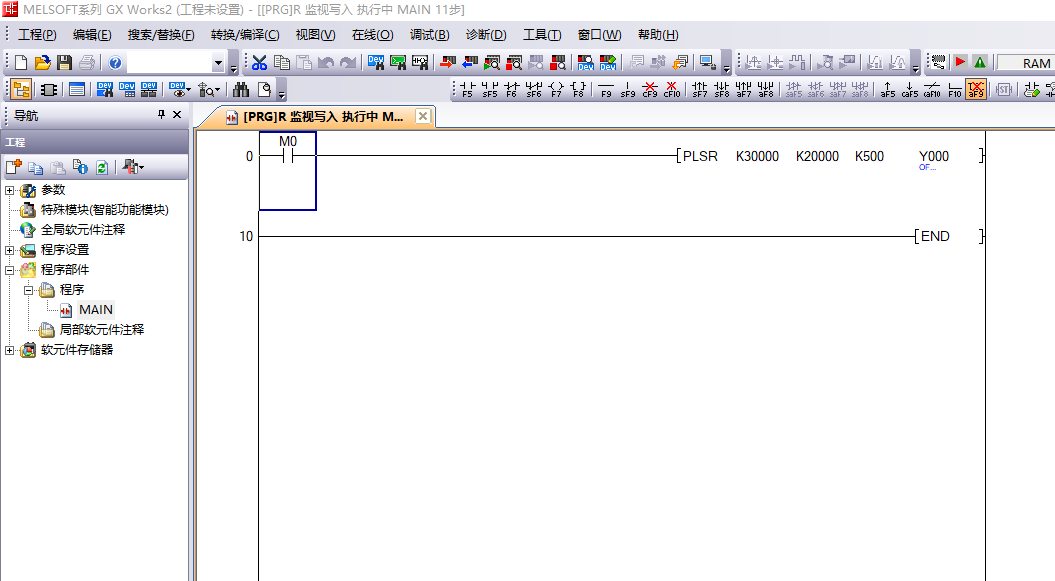Click the delete vertical line cF10 tool
Image resolution: width=1055 pixels, height=581 pixels.
pos(672,89)
